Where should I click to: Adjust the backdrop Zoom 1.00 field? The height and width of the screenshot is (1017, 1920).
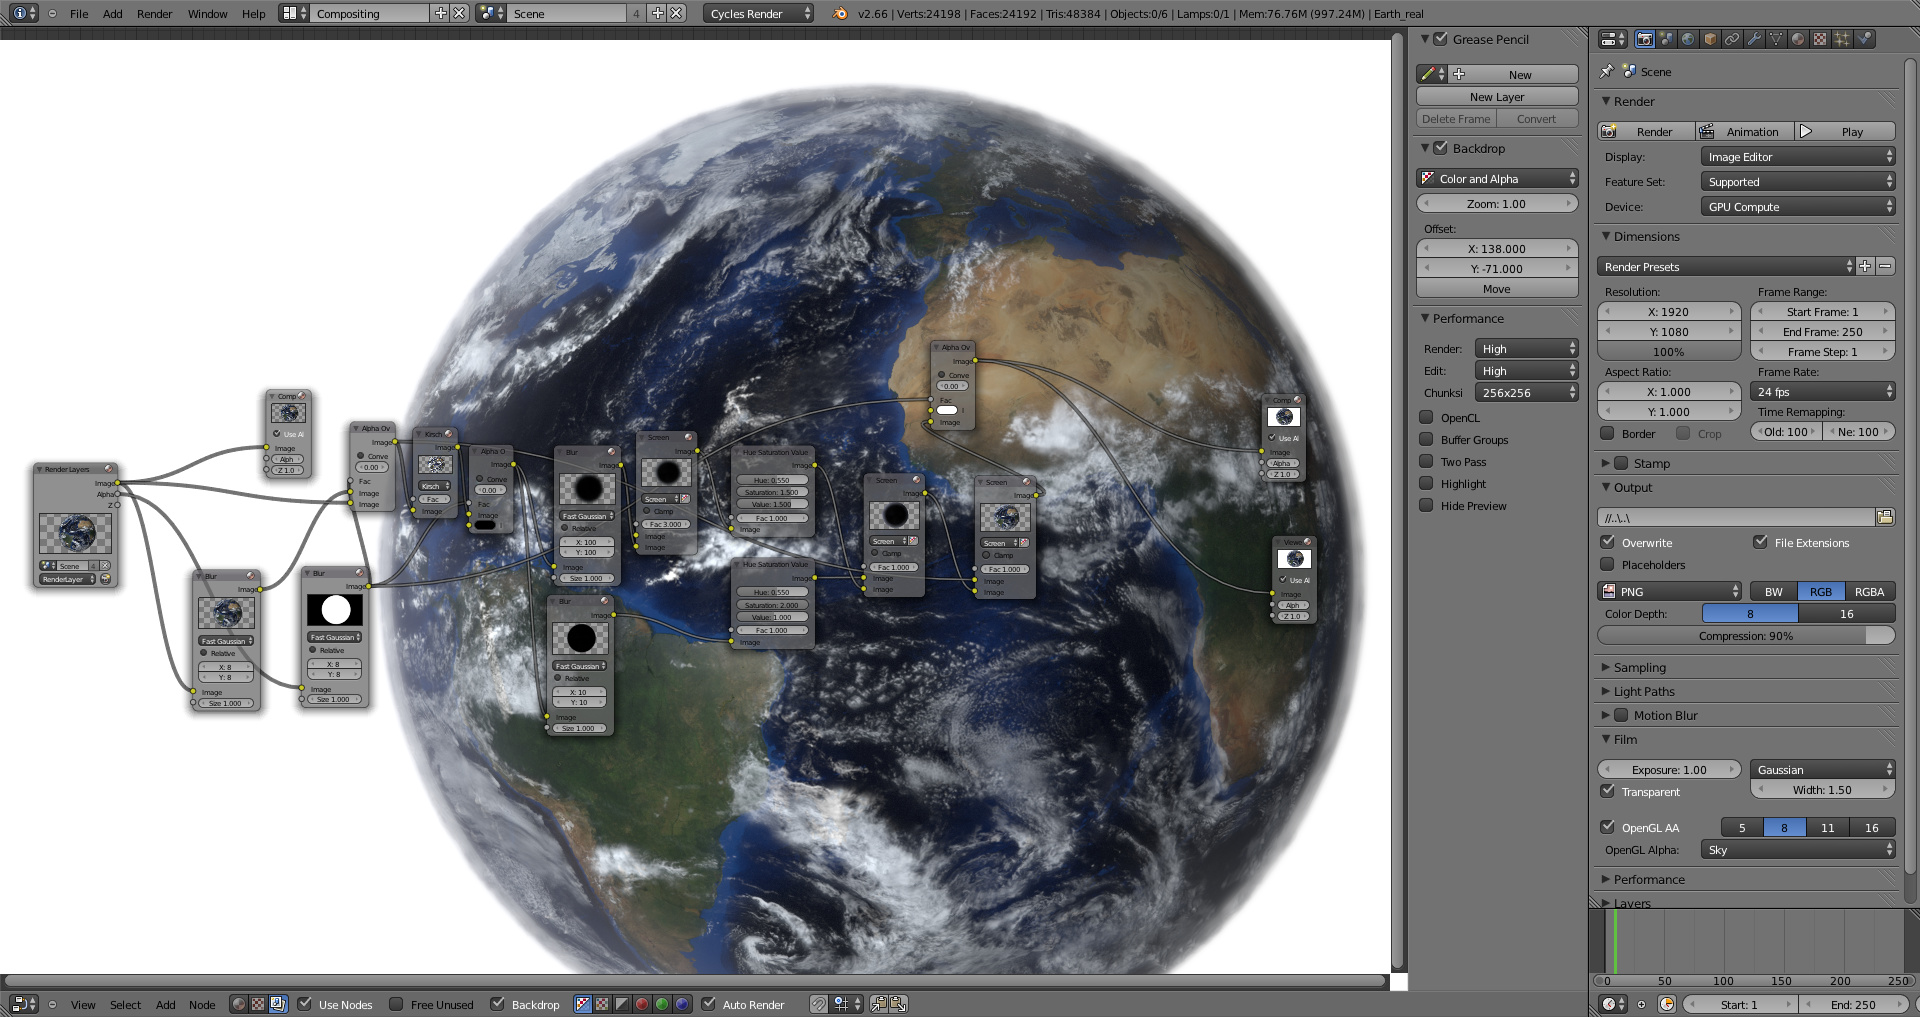[1497, 203]
